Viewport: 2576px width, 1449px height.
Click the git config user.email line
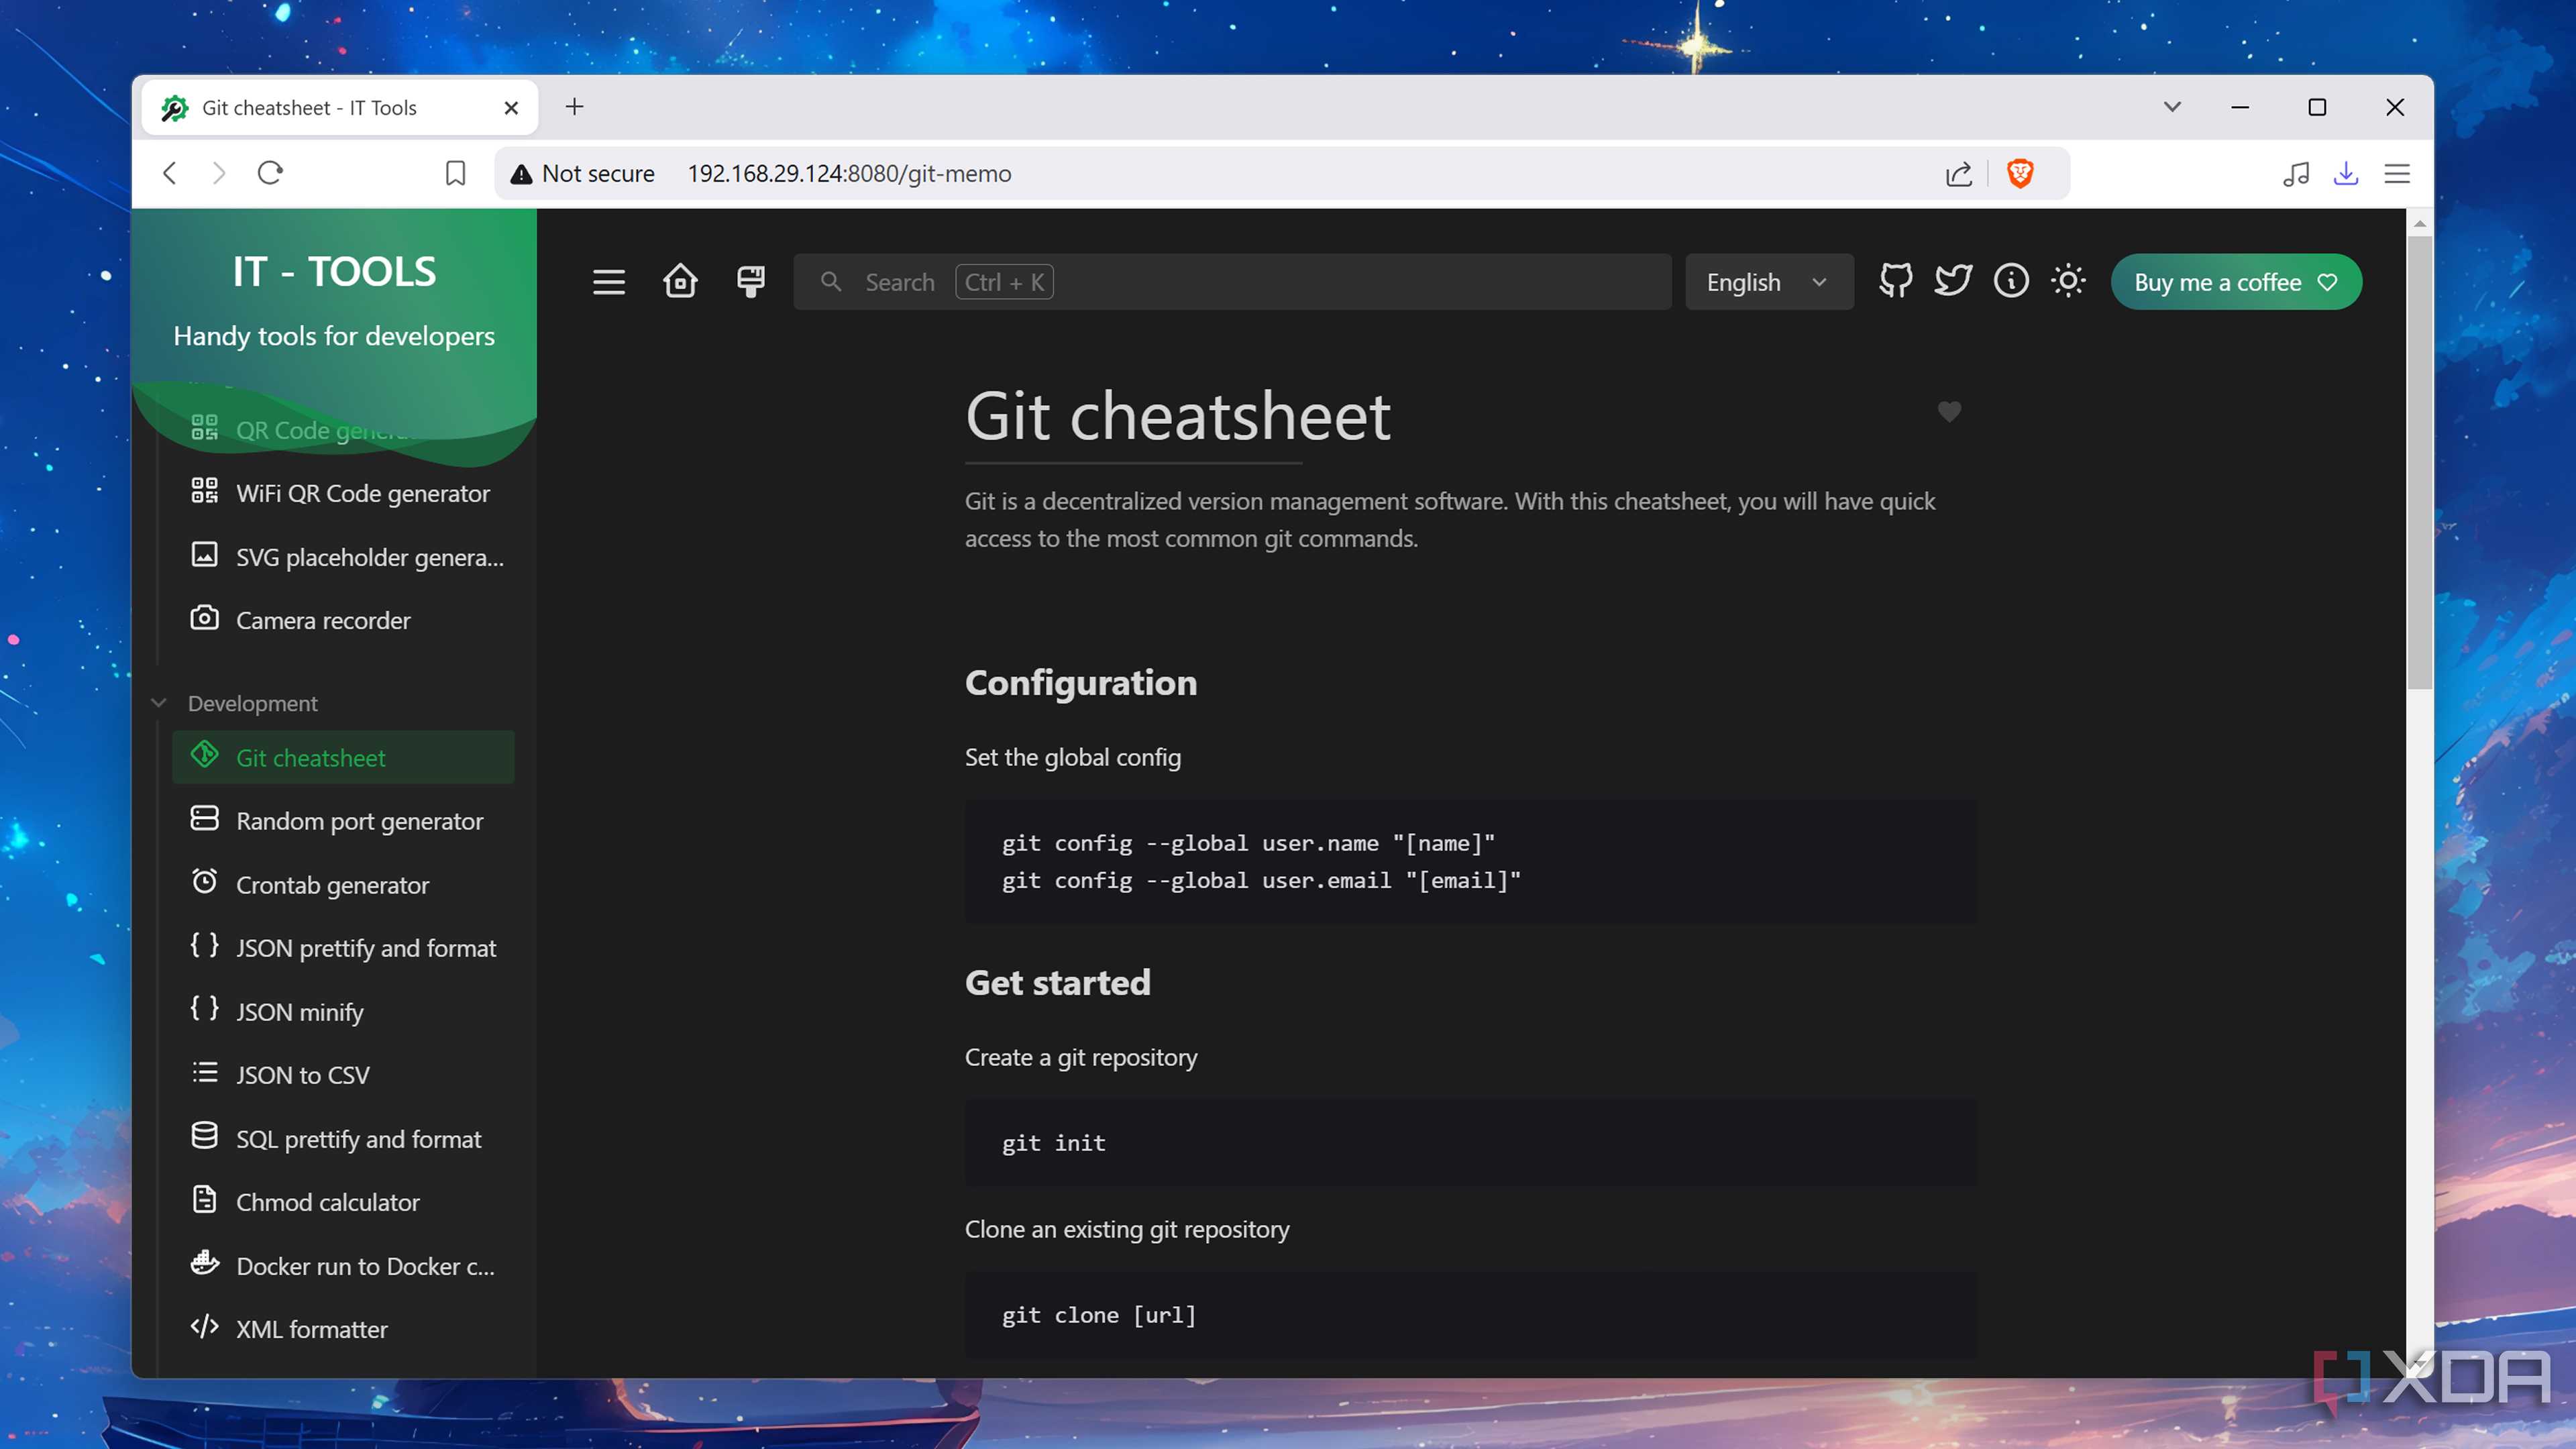(x=1261, y=880)
